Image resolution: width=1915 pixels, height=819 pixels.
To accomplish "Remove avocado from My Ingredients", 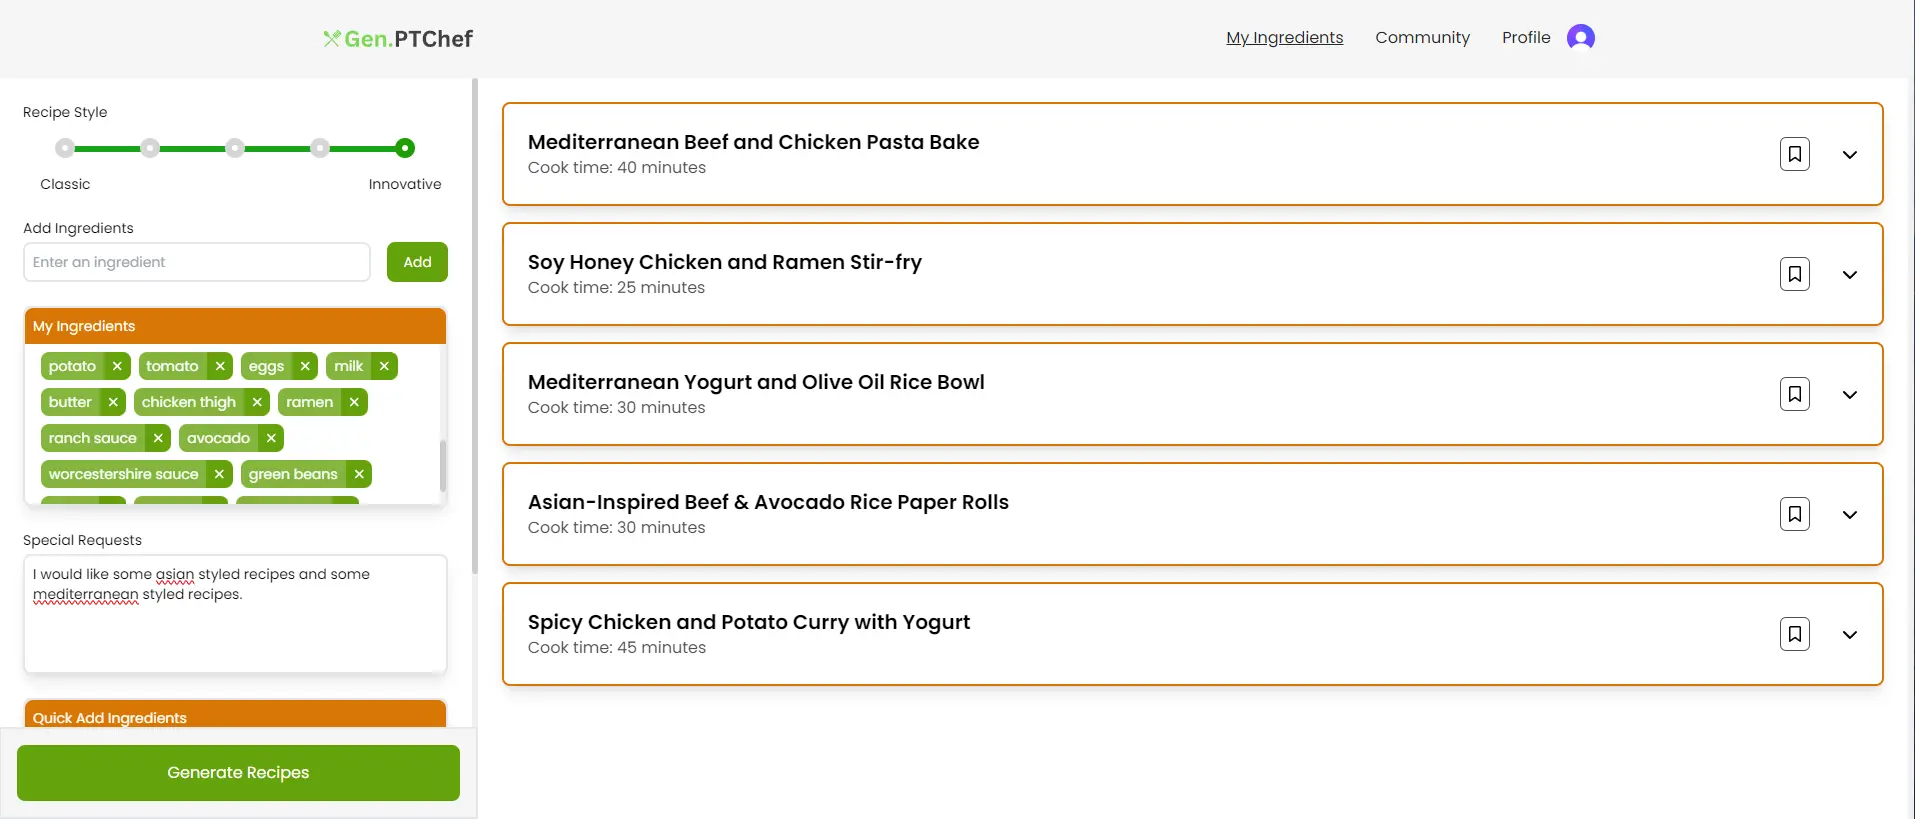I will pos(271,438).
